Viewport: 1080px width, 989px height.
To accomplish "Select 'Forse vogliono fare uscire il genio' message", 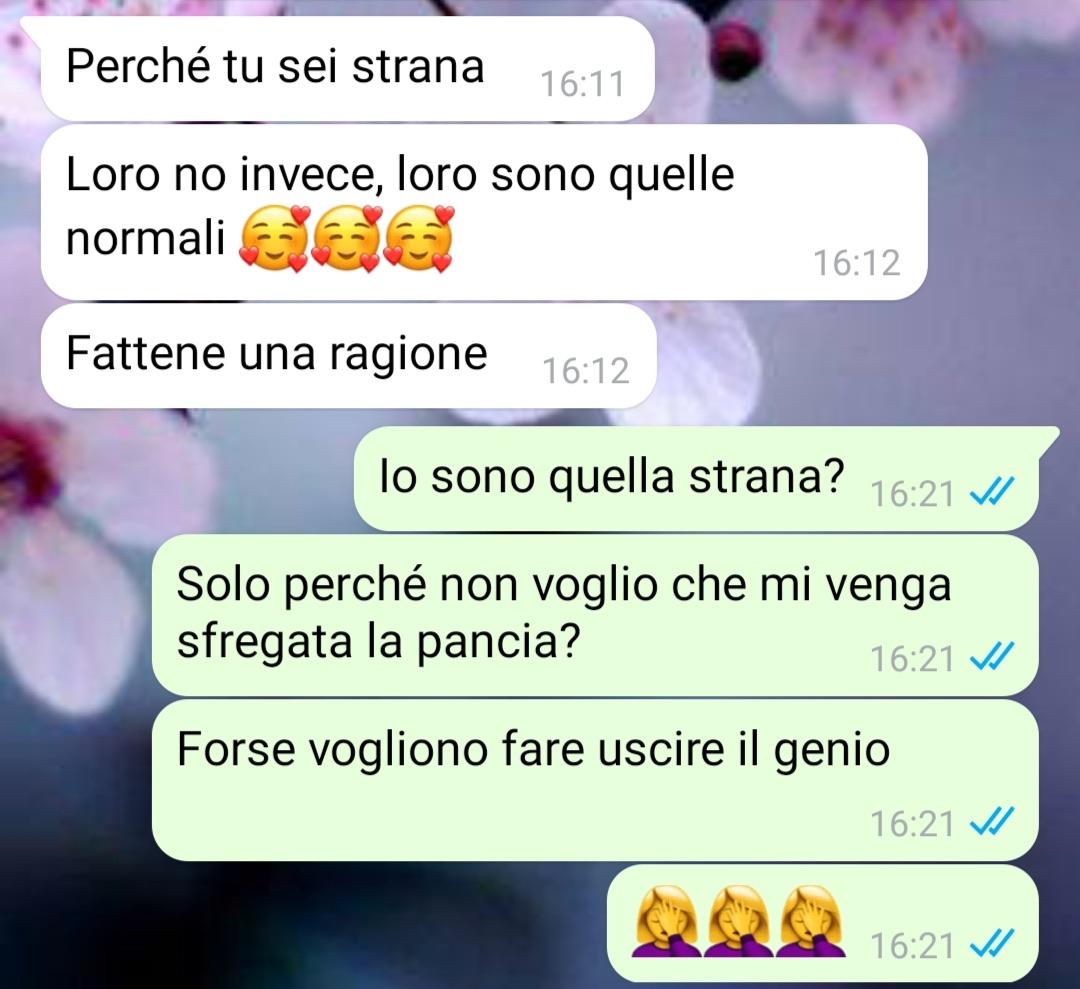I will (595, 780).
